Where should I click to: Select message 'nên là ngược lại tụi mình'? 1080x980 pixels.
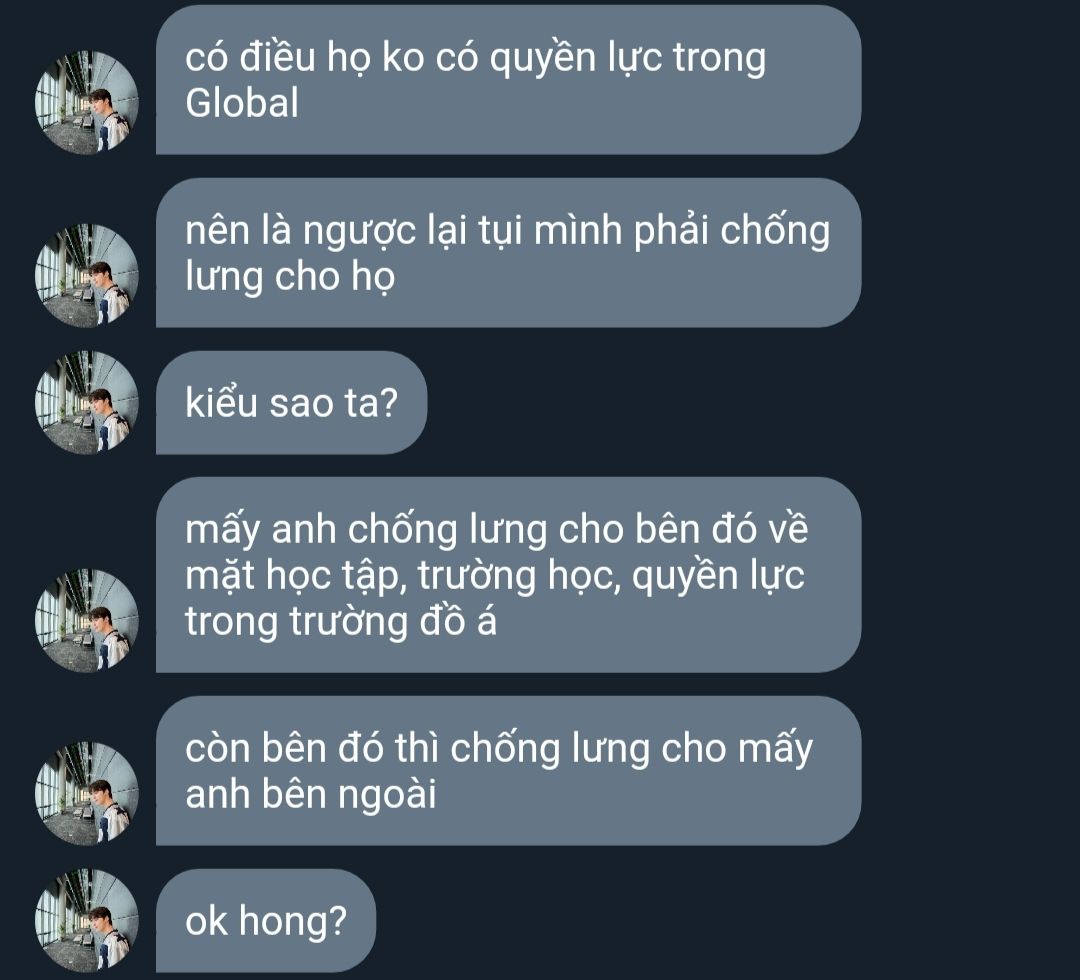(508, 253)
